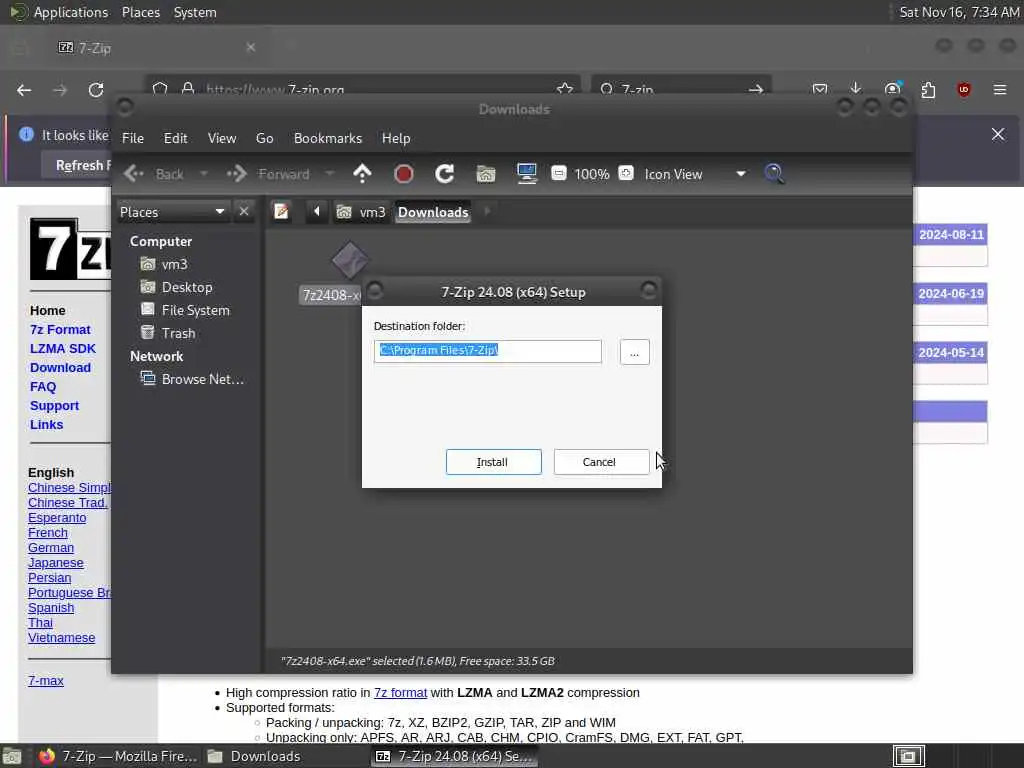Reload the page in Firefox
Screen dimensions: 1024x768
coord(96,90)
